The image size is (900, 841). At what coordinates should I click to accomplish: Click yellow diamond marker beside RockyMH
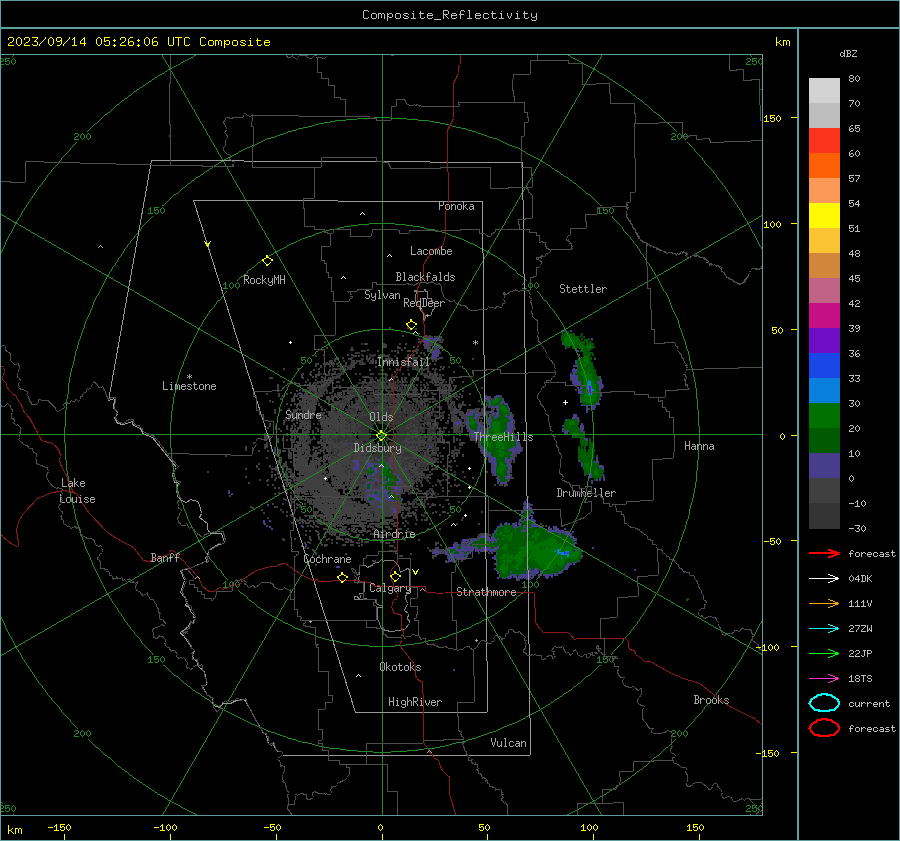(267, 261)
